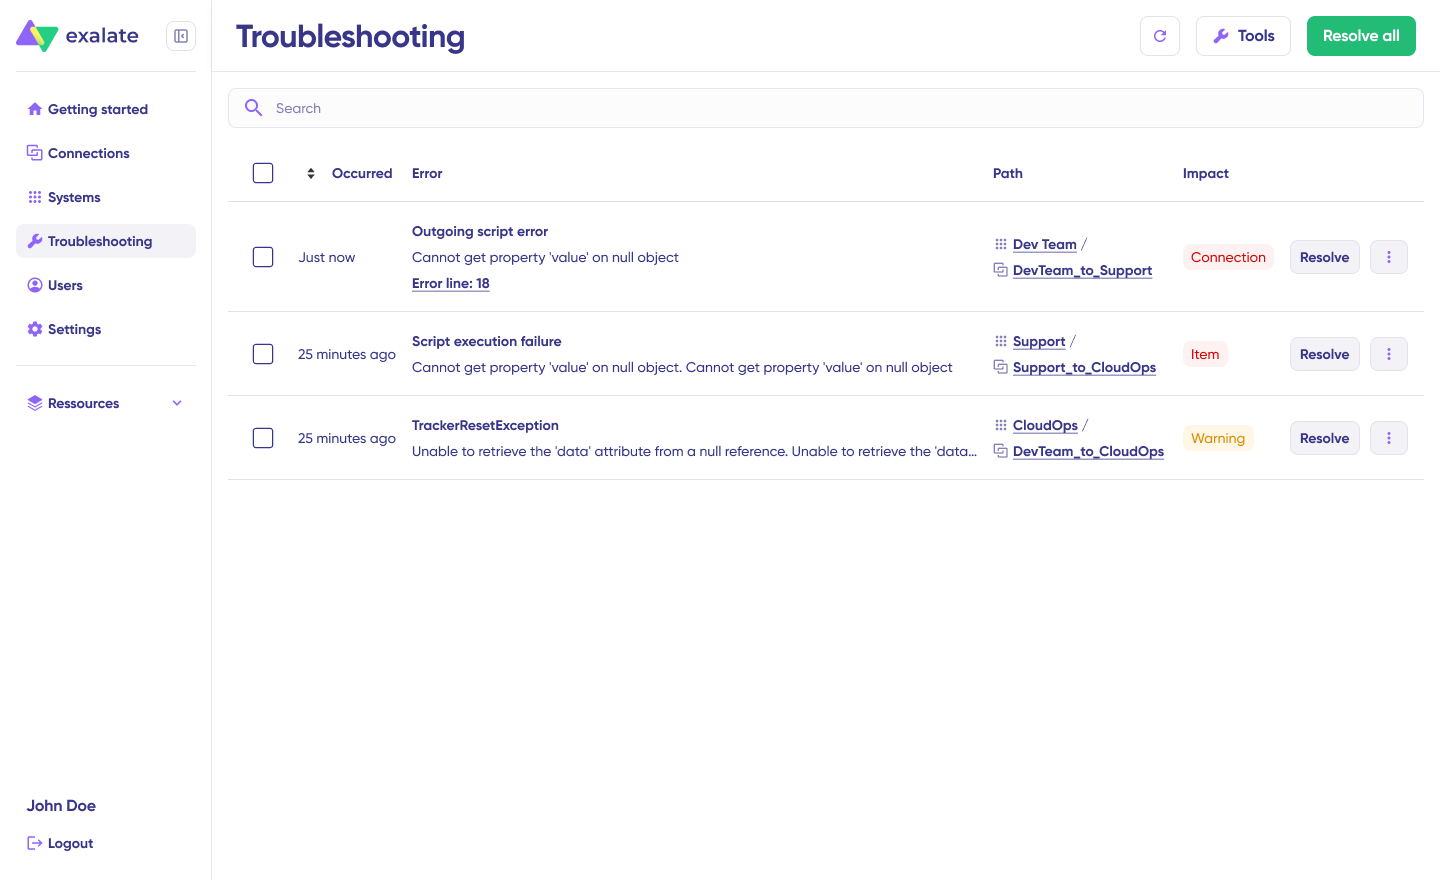Click connection icon beside DevTeam_to_Support
Image resolution: width=1440 pixels, height=880 pixels.
pos(1000,270)
